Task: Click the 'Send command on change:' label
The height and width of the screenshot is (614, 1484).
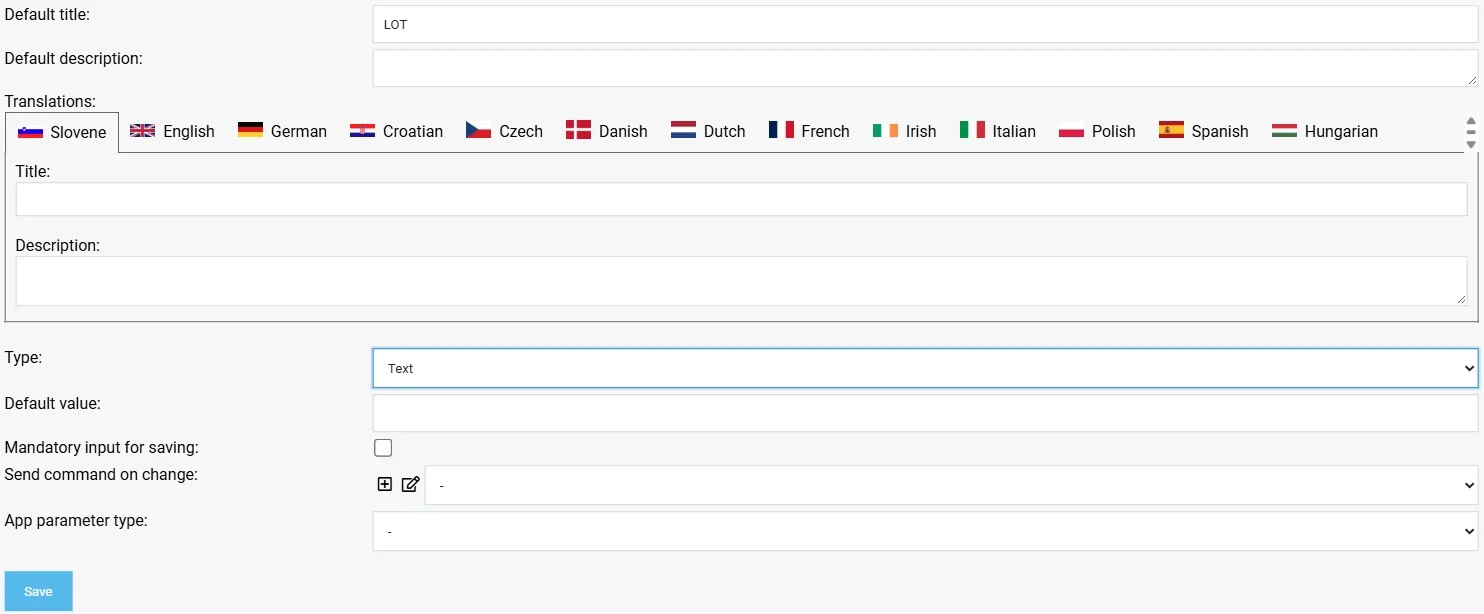Action: pos(101,474)
